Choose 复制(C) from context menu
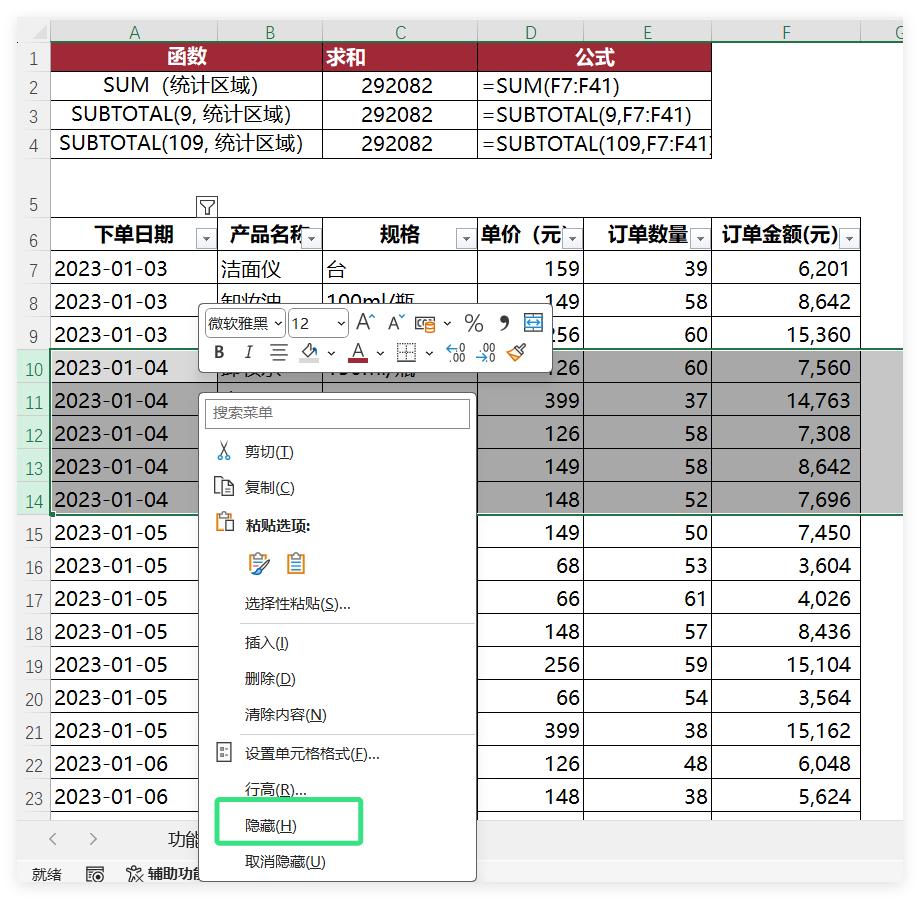 [x=337, y=487]
